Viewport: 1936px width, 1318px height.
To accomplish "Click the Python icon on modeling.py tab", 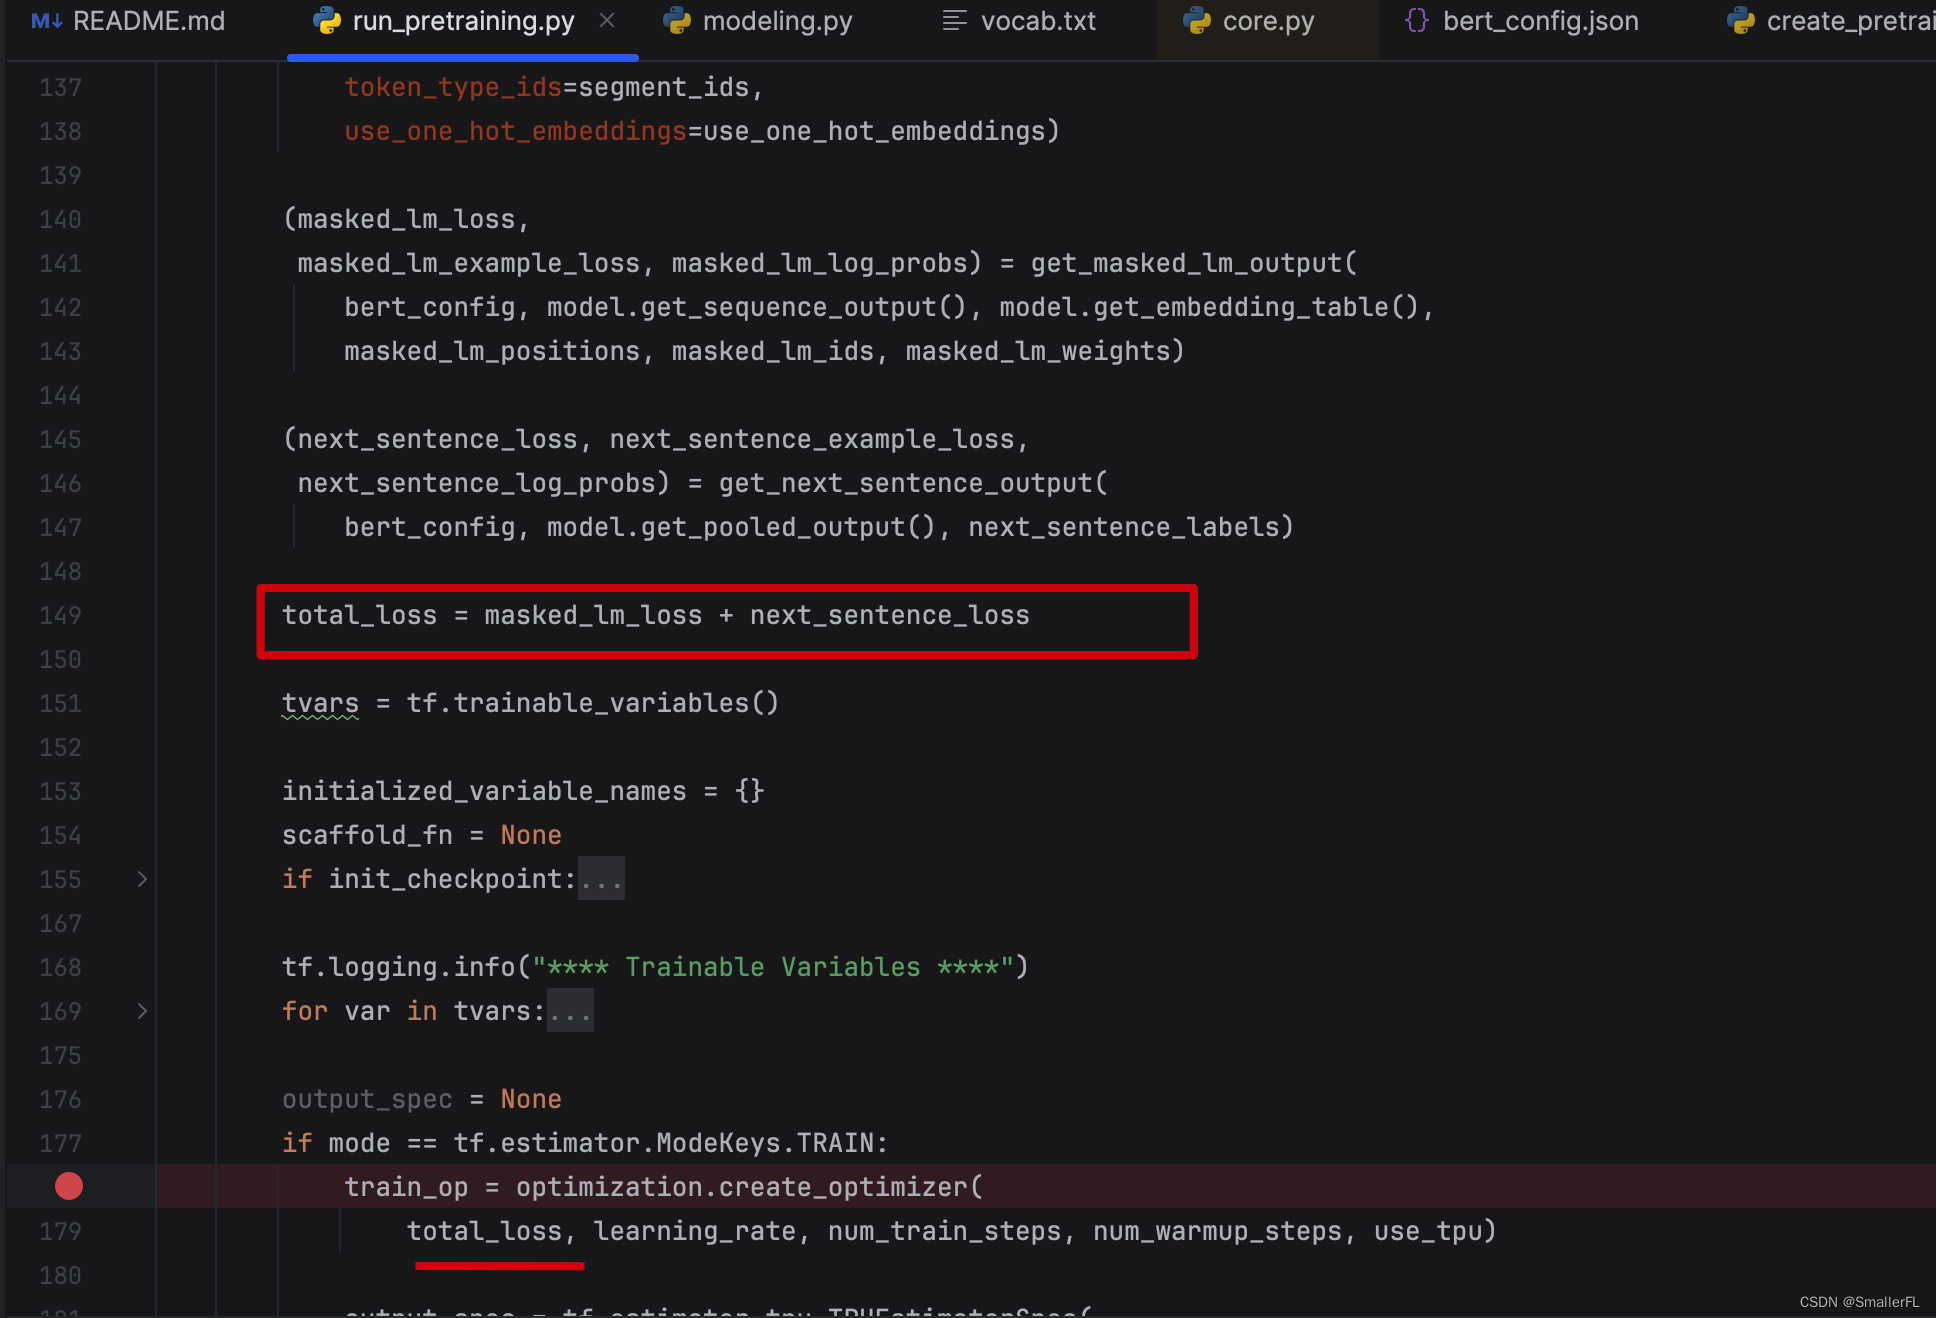I will pos(677,21).
